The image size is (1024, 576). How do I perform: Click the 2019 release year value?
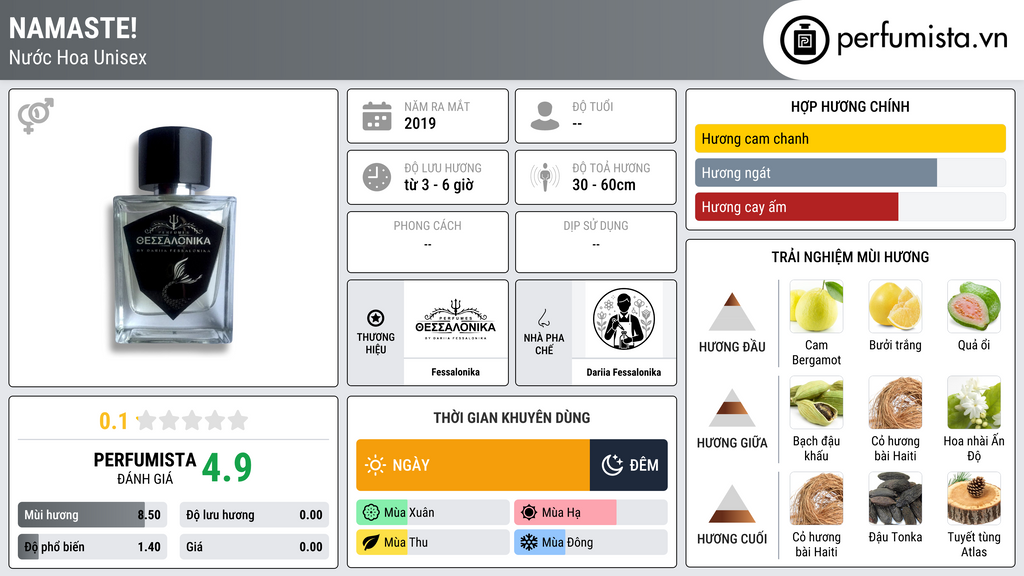coord(420,123)
